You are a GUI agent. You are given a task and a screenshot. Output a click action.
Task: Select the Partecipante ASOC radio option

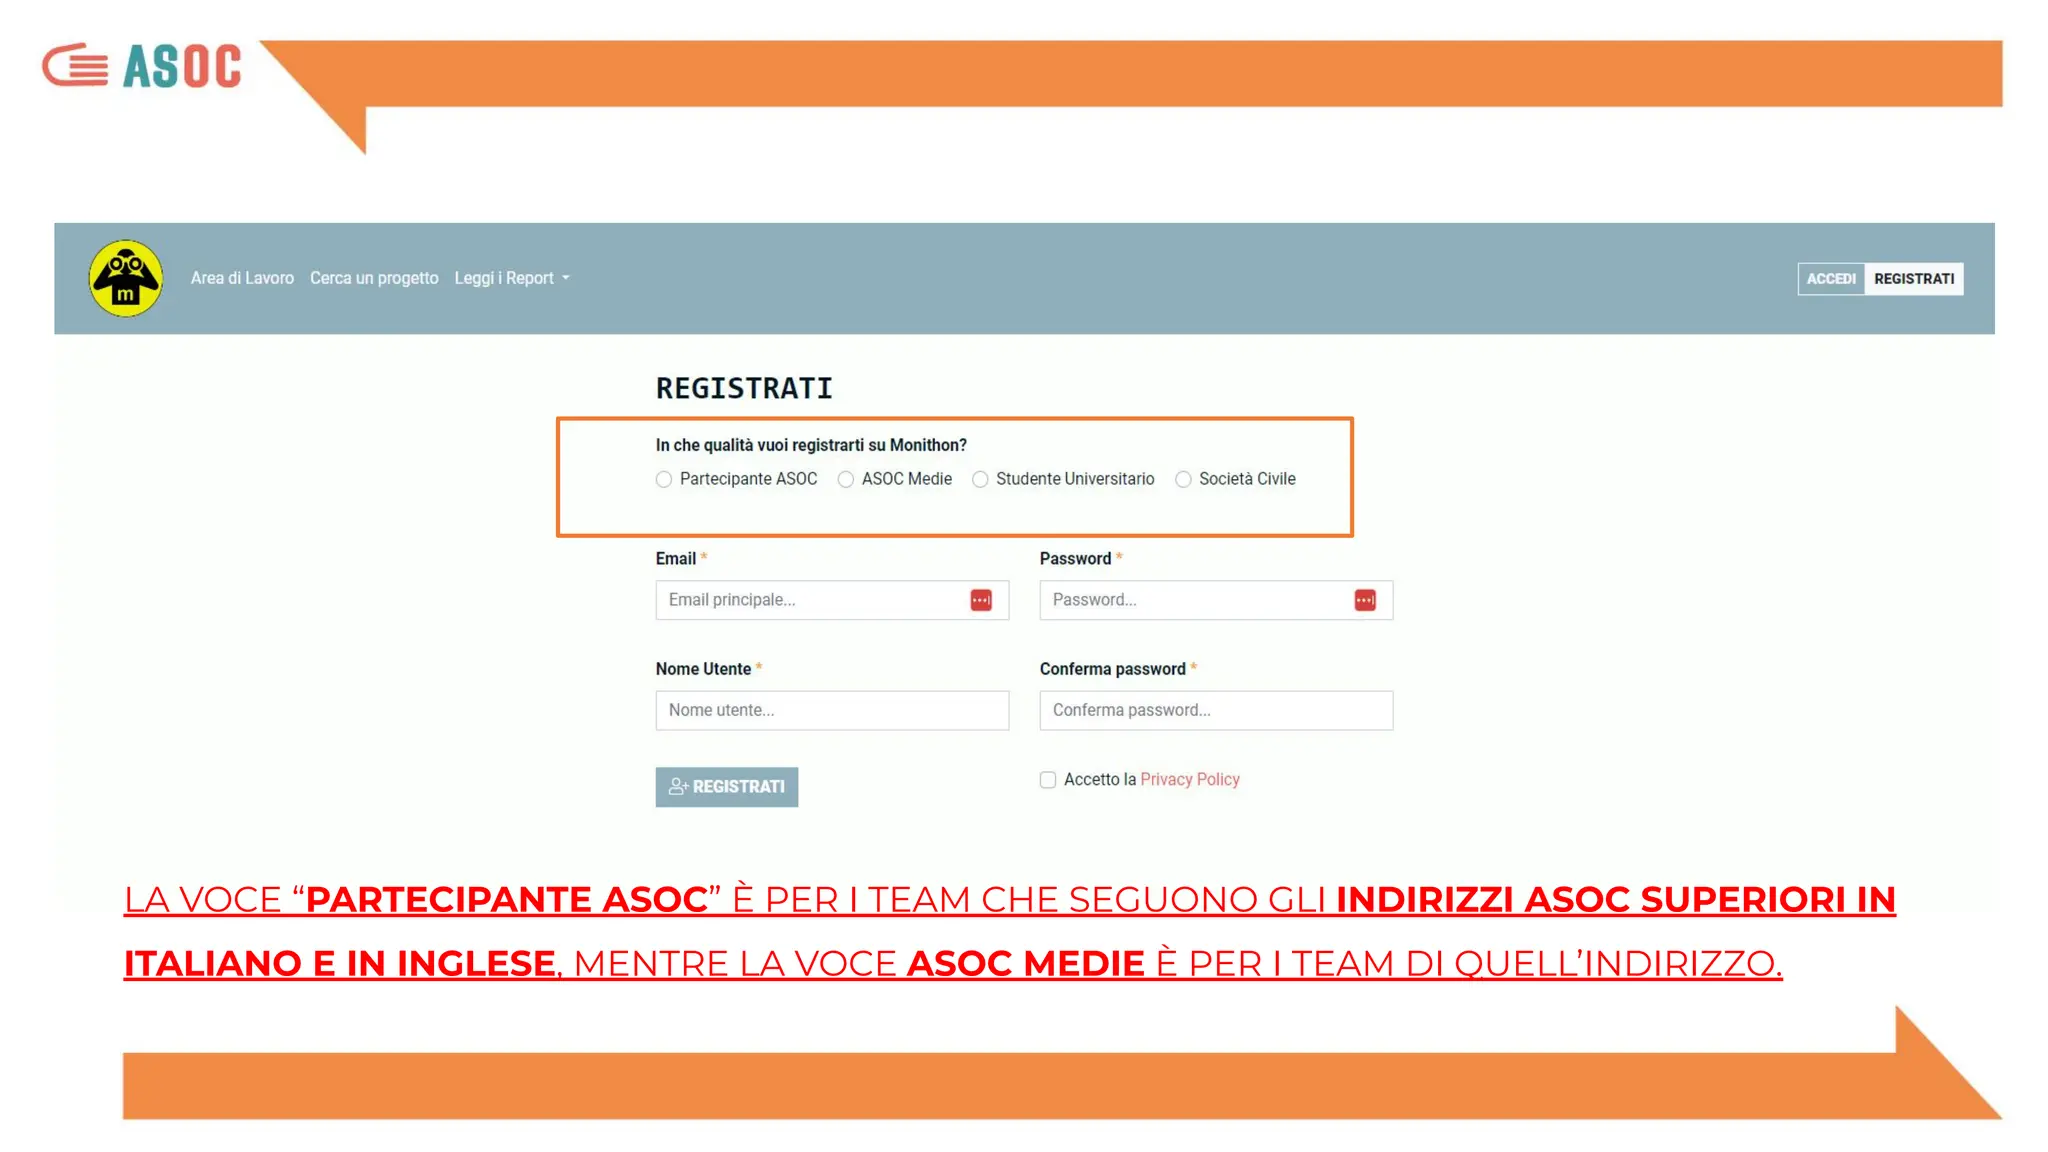point(664,480)
